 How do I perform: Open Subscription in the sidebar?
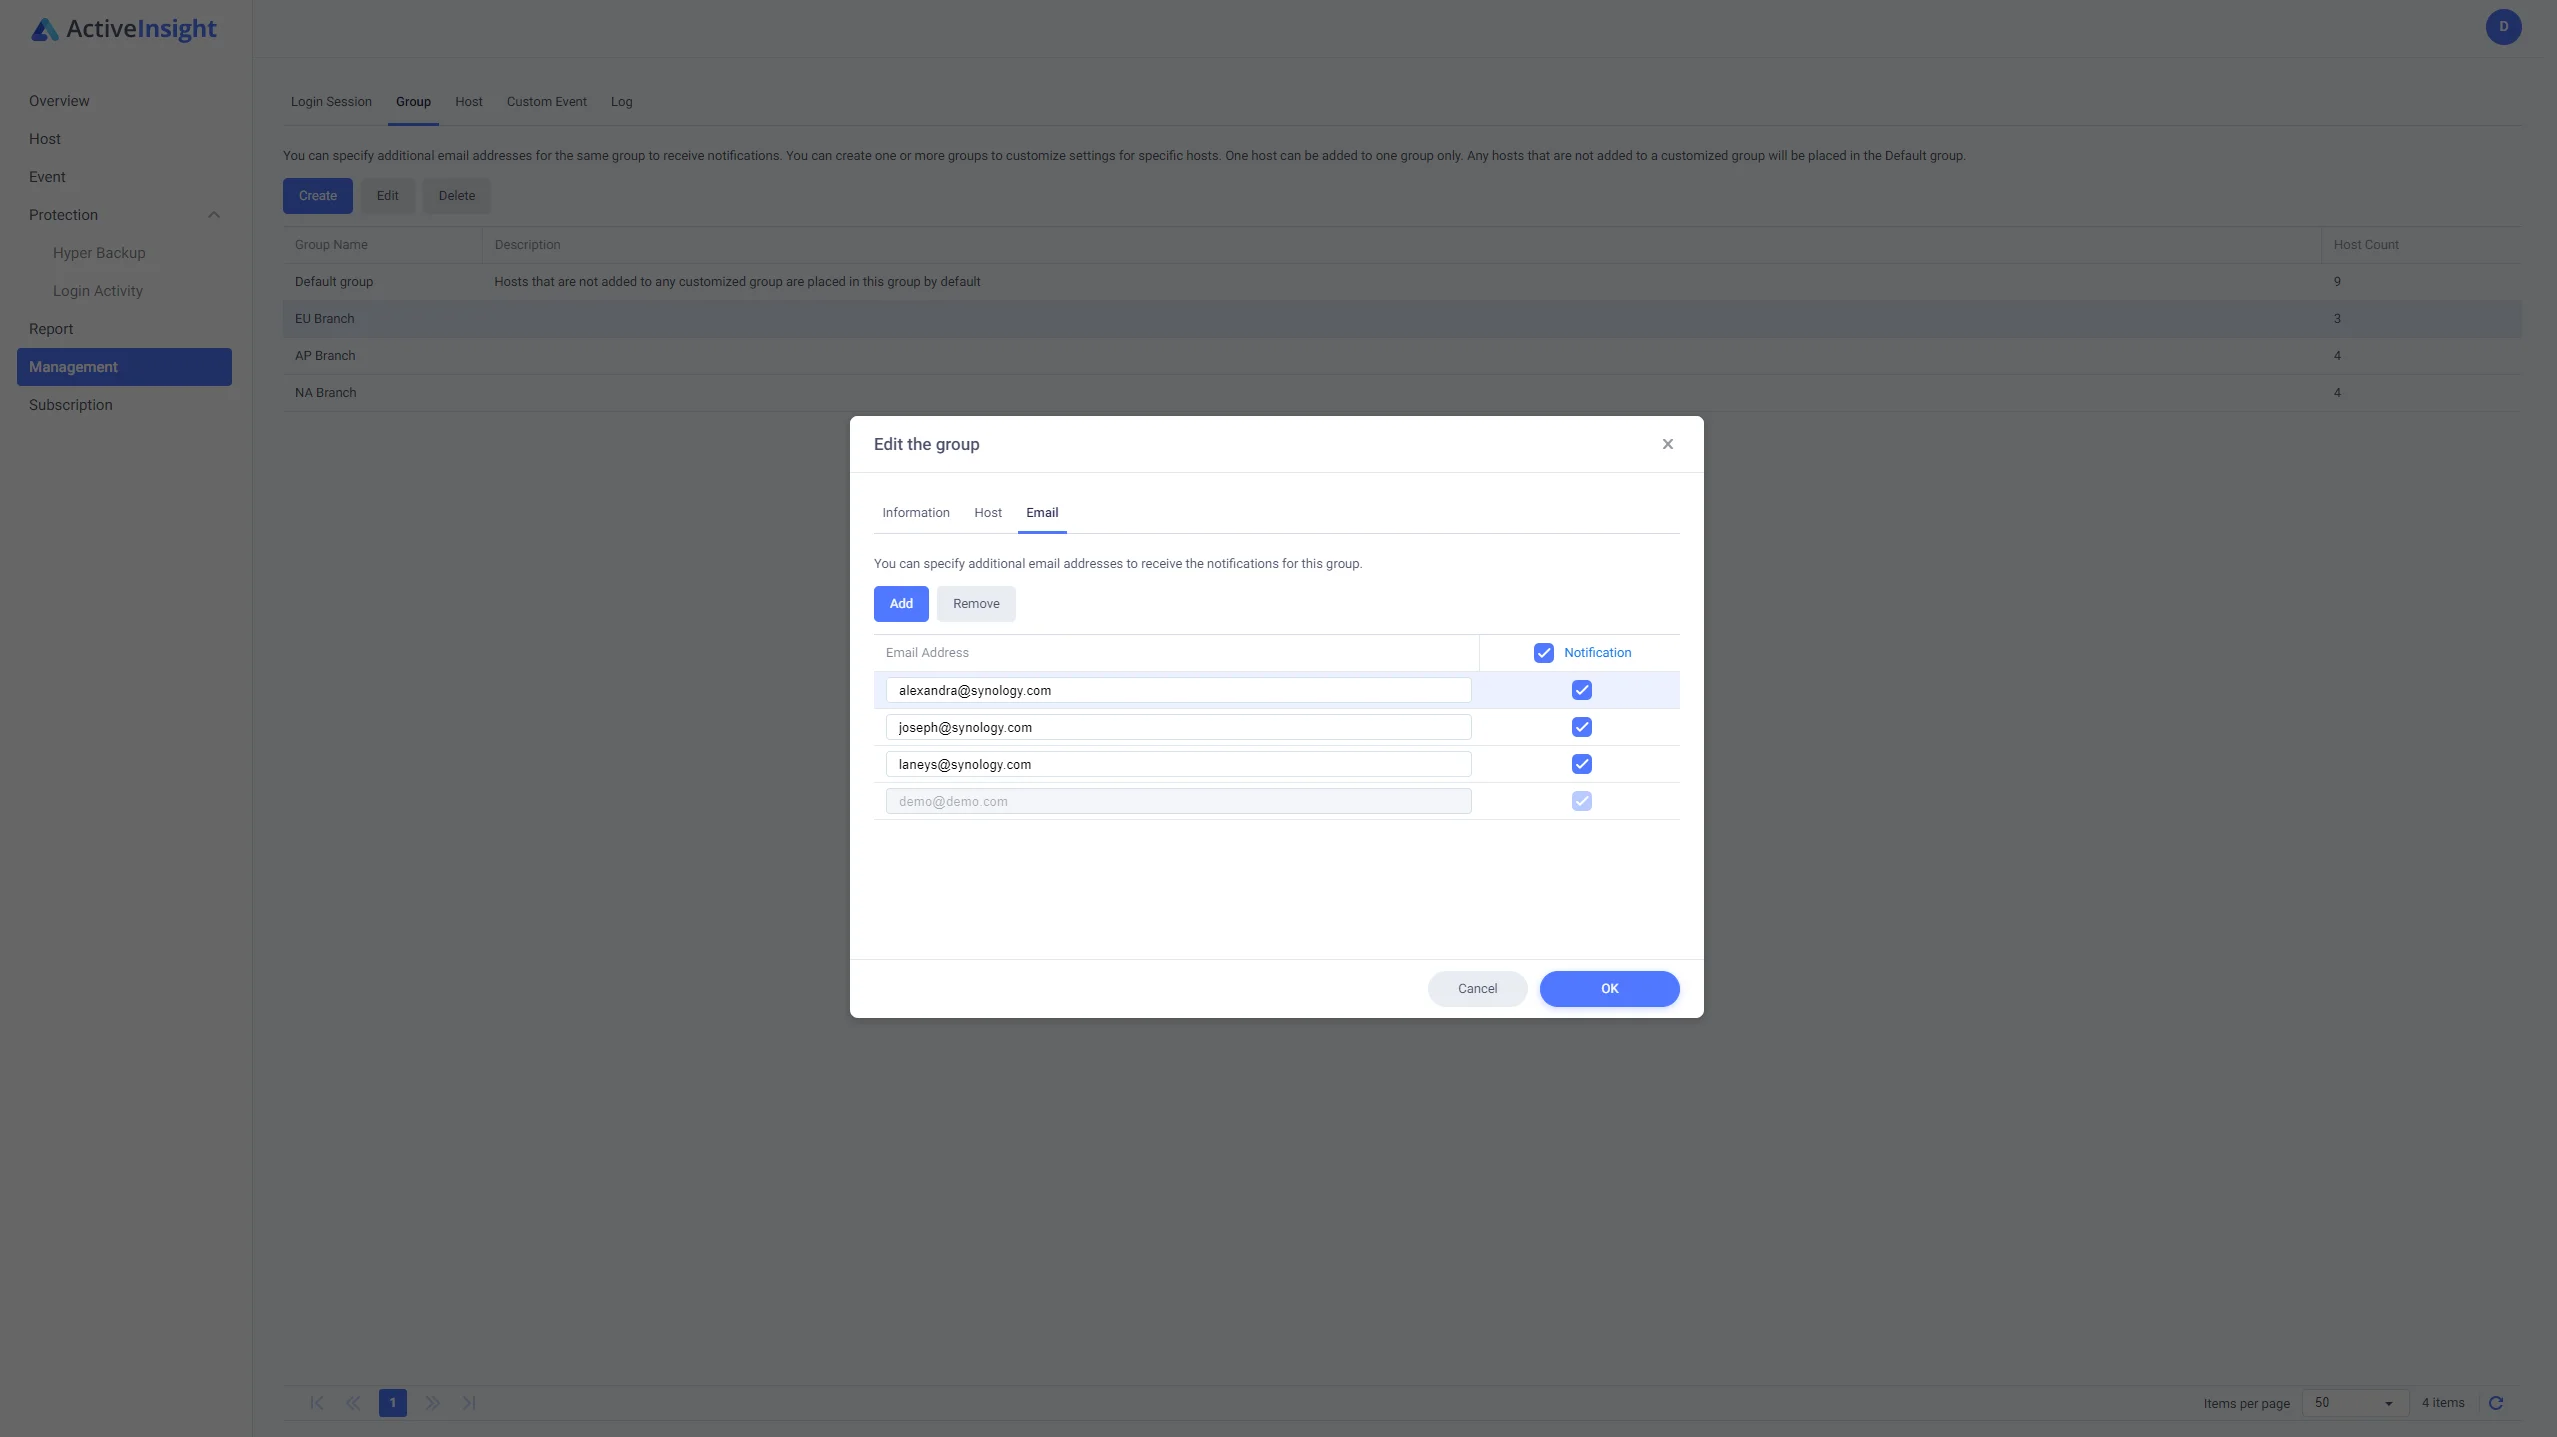[x=71, y=405]
